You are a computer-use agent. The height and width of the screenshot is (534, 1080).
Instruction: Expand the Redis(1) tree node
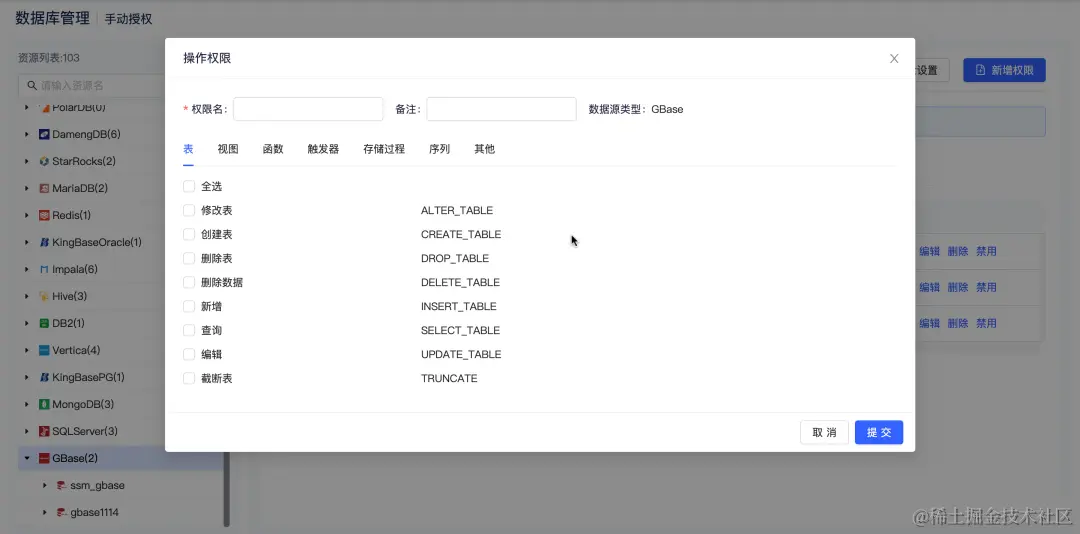click(x=27, y=216)
